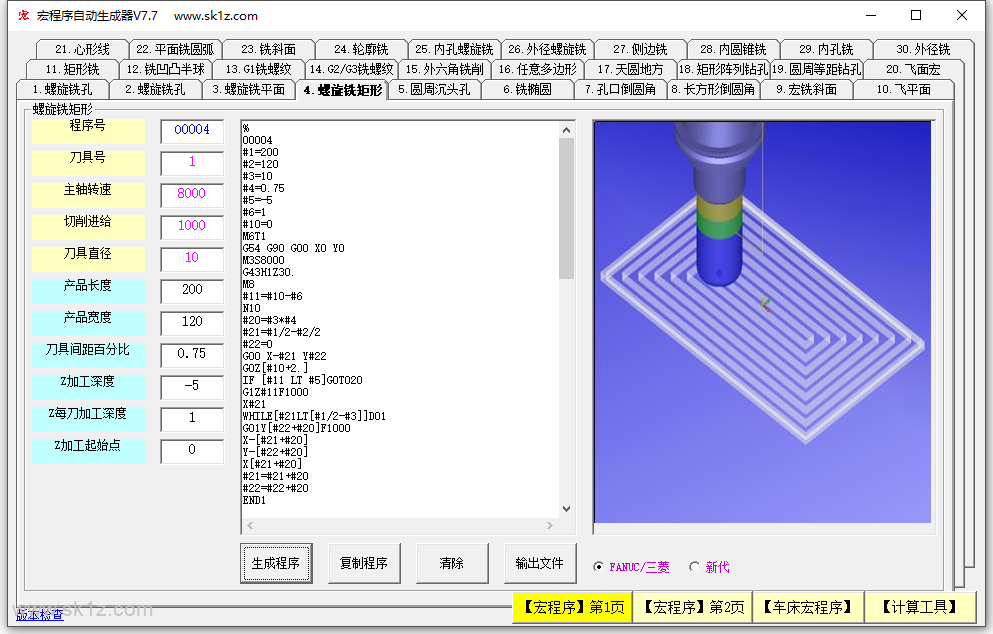Switch to the 21. 心形线 tab

(82, 49)
